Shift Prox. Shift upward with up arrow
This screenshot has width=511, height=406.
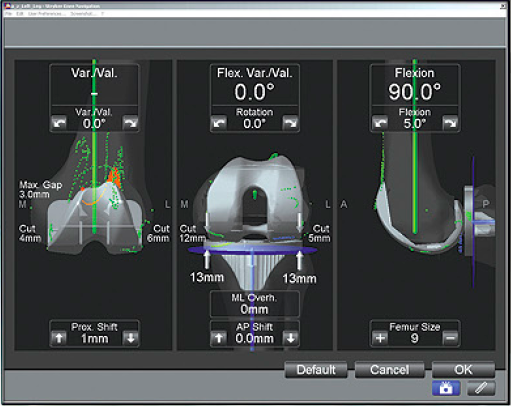coord(59,338)
